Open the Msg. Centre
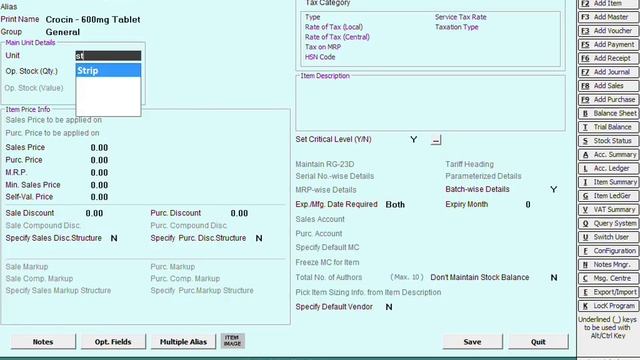The width and height of the screenshot is (640, 360). coord(608,278)
